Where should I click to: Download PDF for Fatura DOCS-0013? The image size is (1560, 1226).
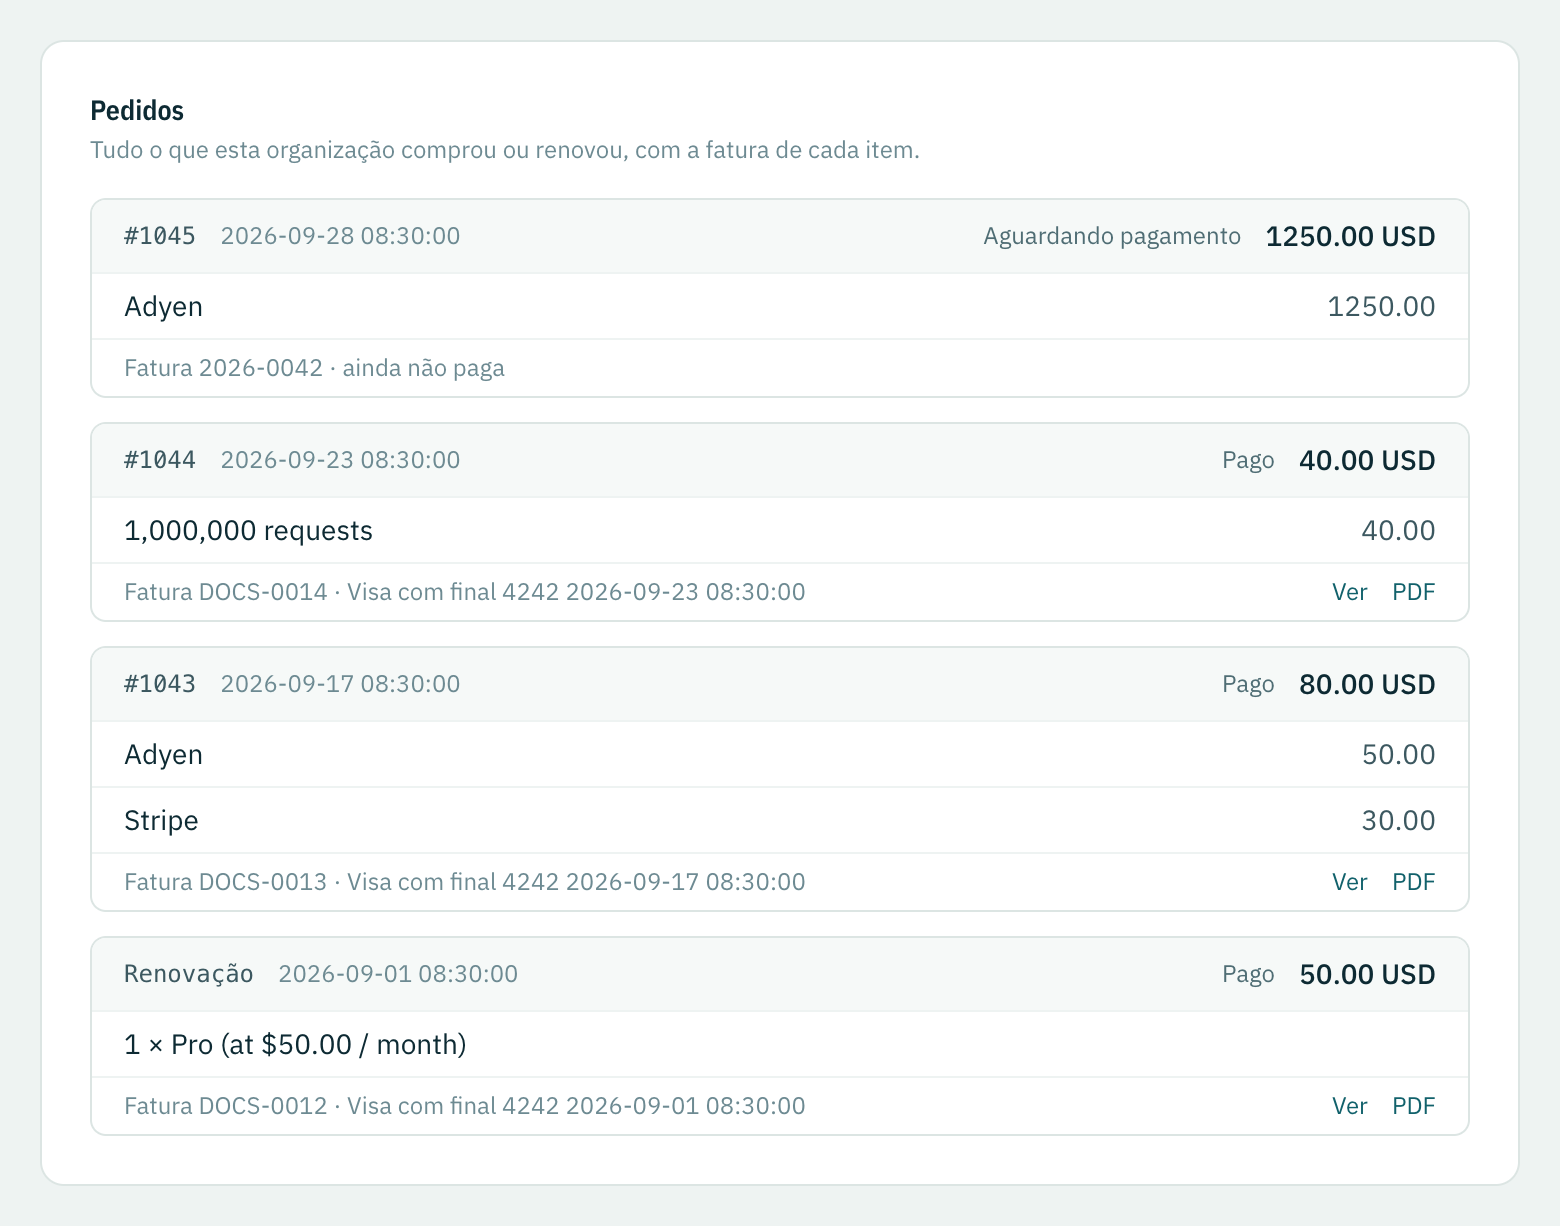point(1414,882)
